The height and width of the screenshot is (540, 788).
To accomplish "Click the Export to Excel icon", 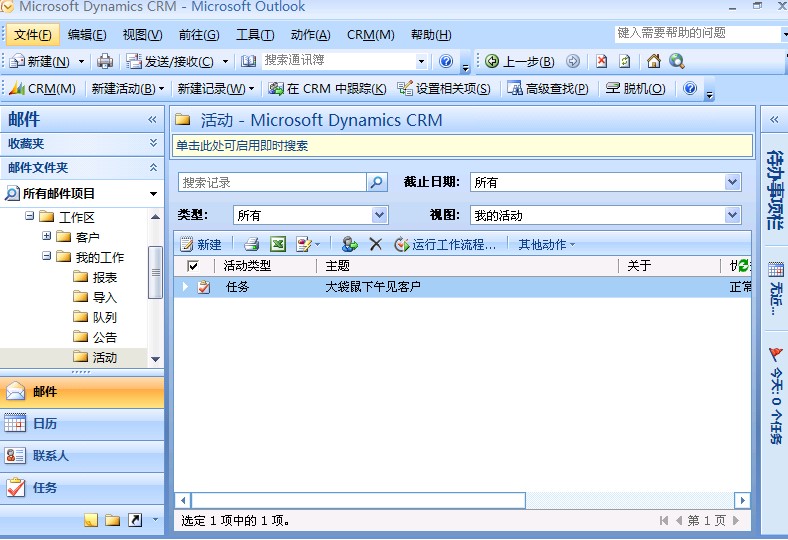I will [x=278, y=244].
